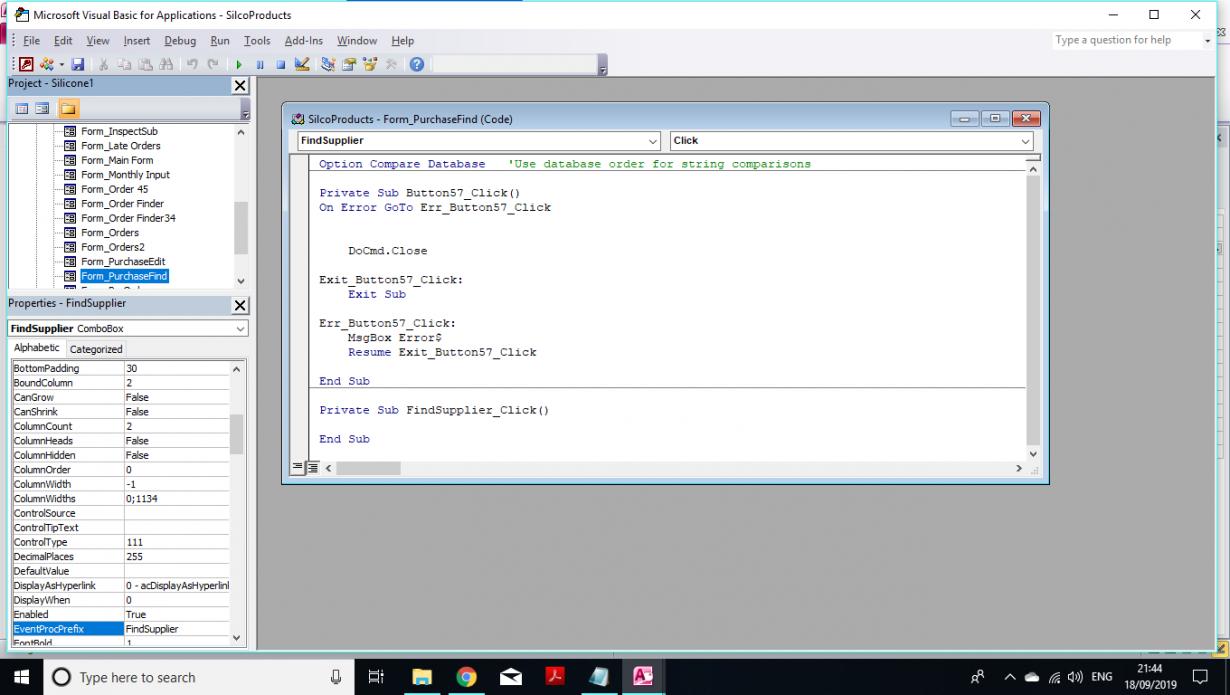Select Form_Main Form in the project tree
The height and width of the screenshot is (695, 1230).
click(117, 160)
